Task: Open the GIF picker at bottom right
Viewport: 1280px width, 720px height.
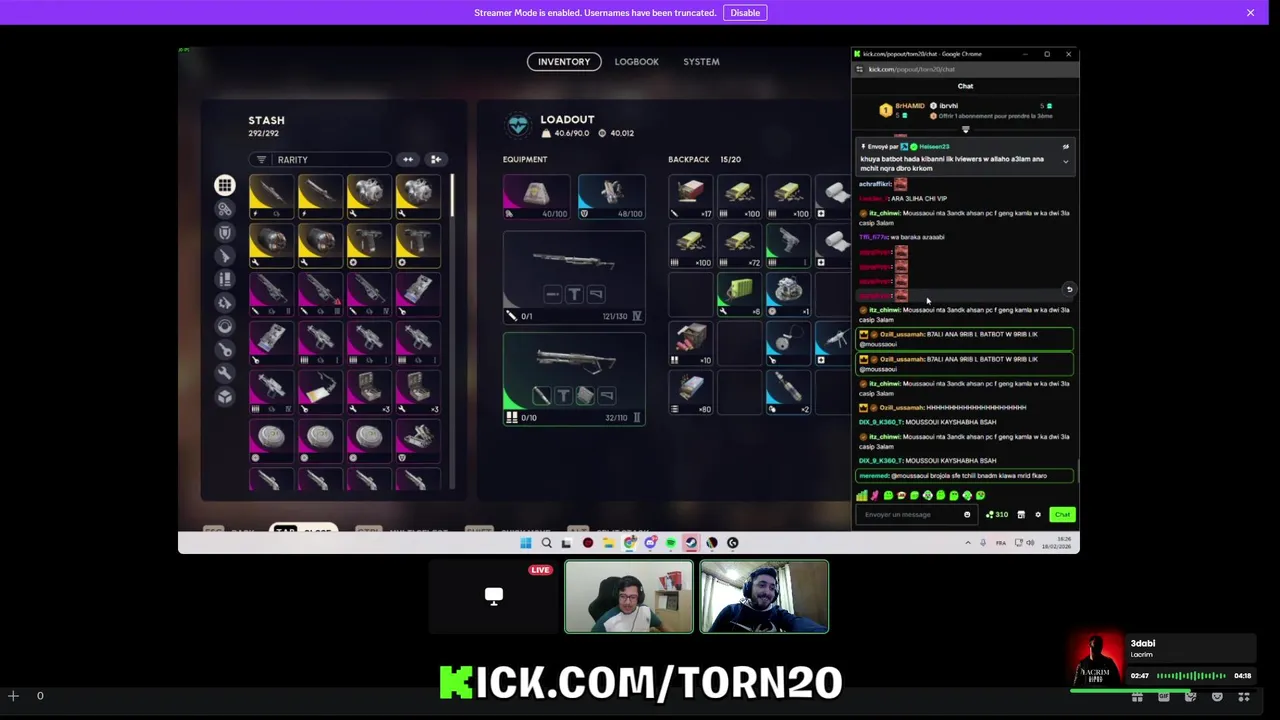Action: [x=1163, y=697]
